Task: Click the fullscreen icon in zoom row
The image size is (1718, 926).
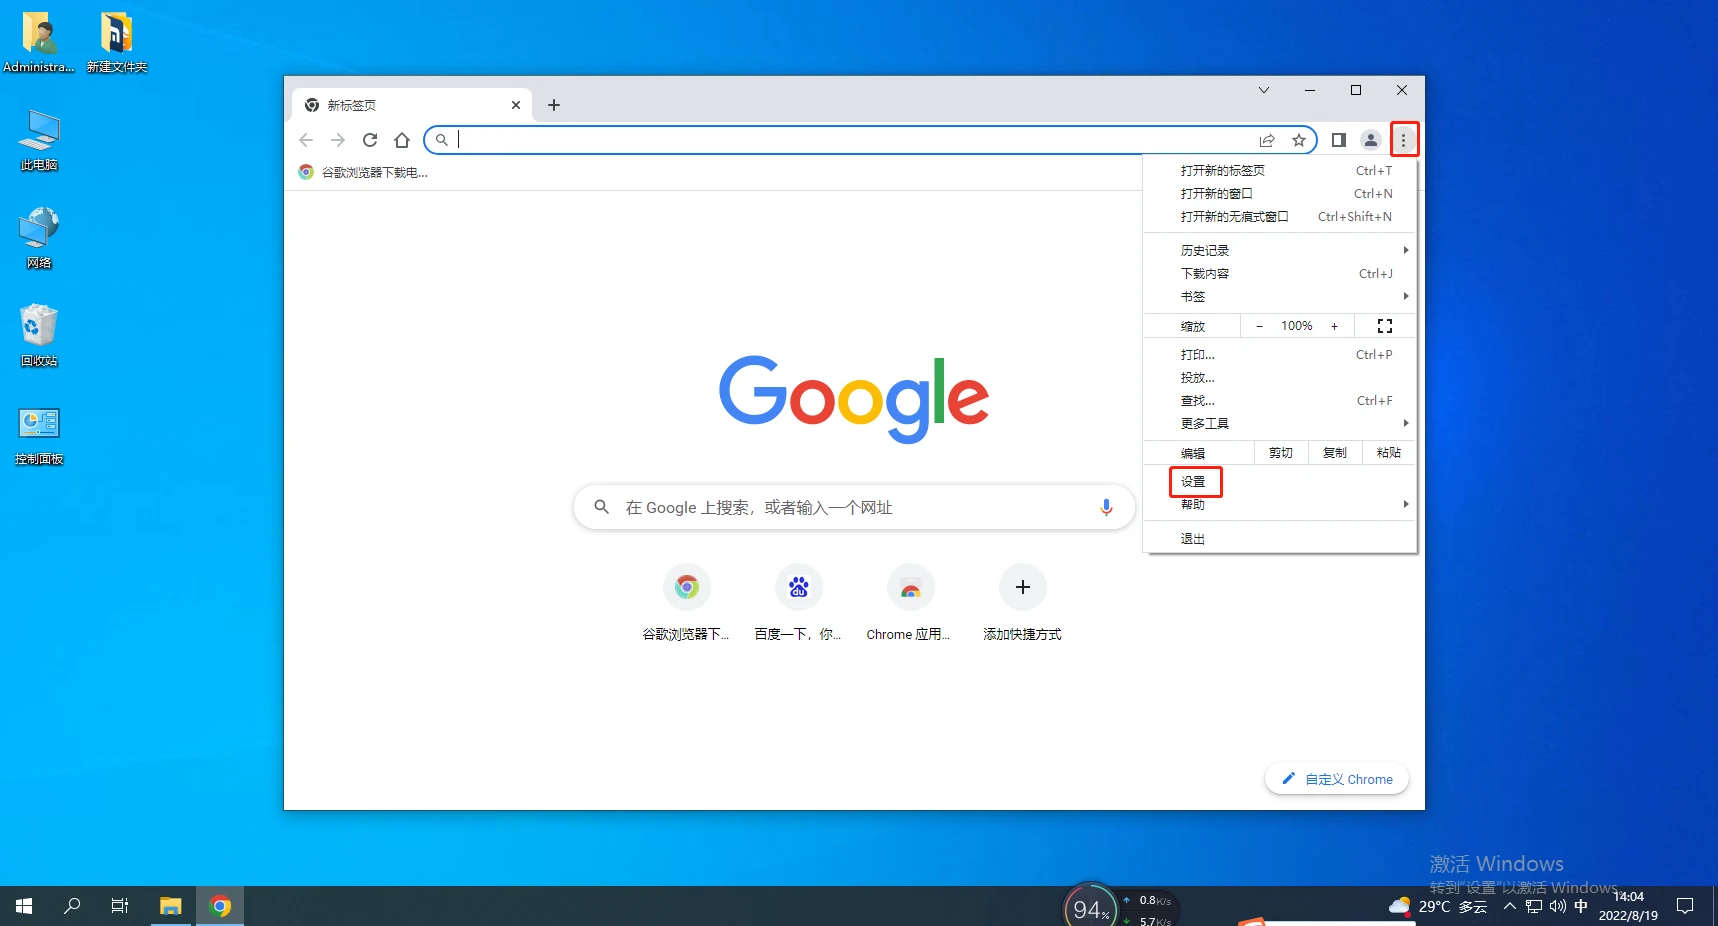Action: click(1385, 326)
